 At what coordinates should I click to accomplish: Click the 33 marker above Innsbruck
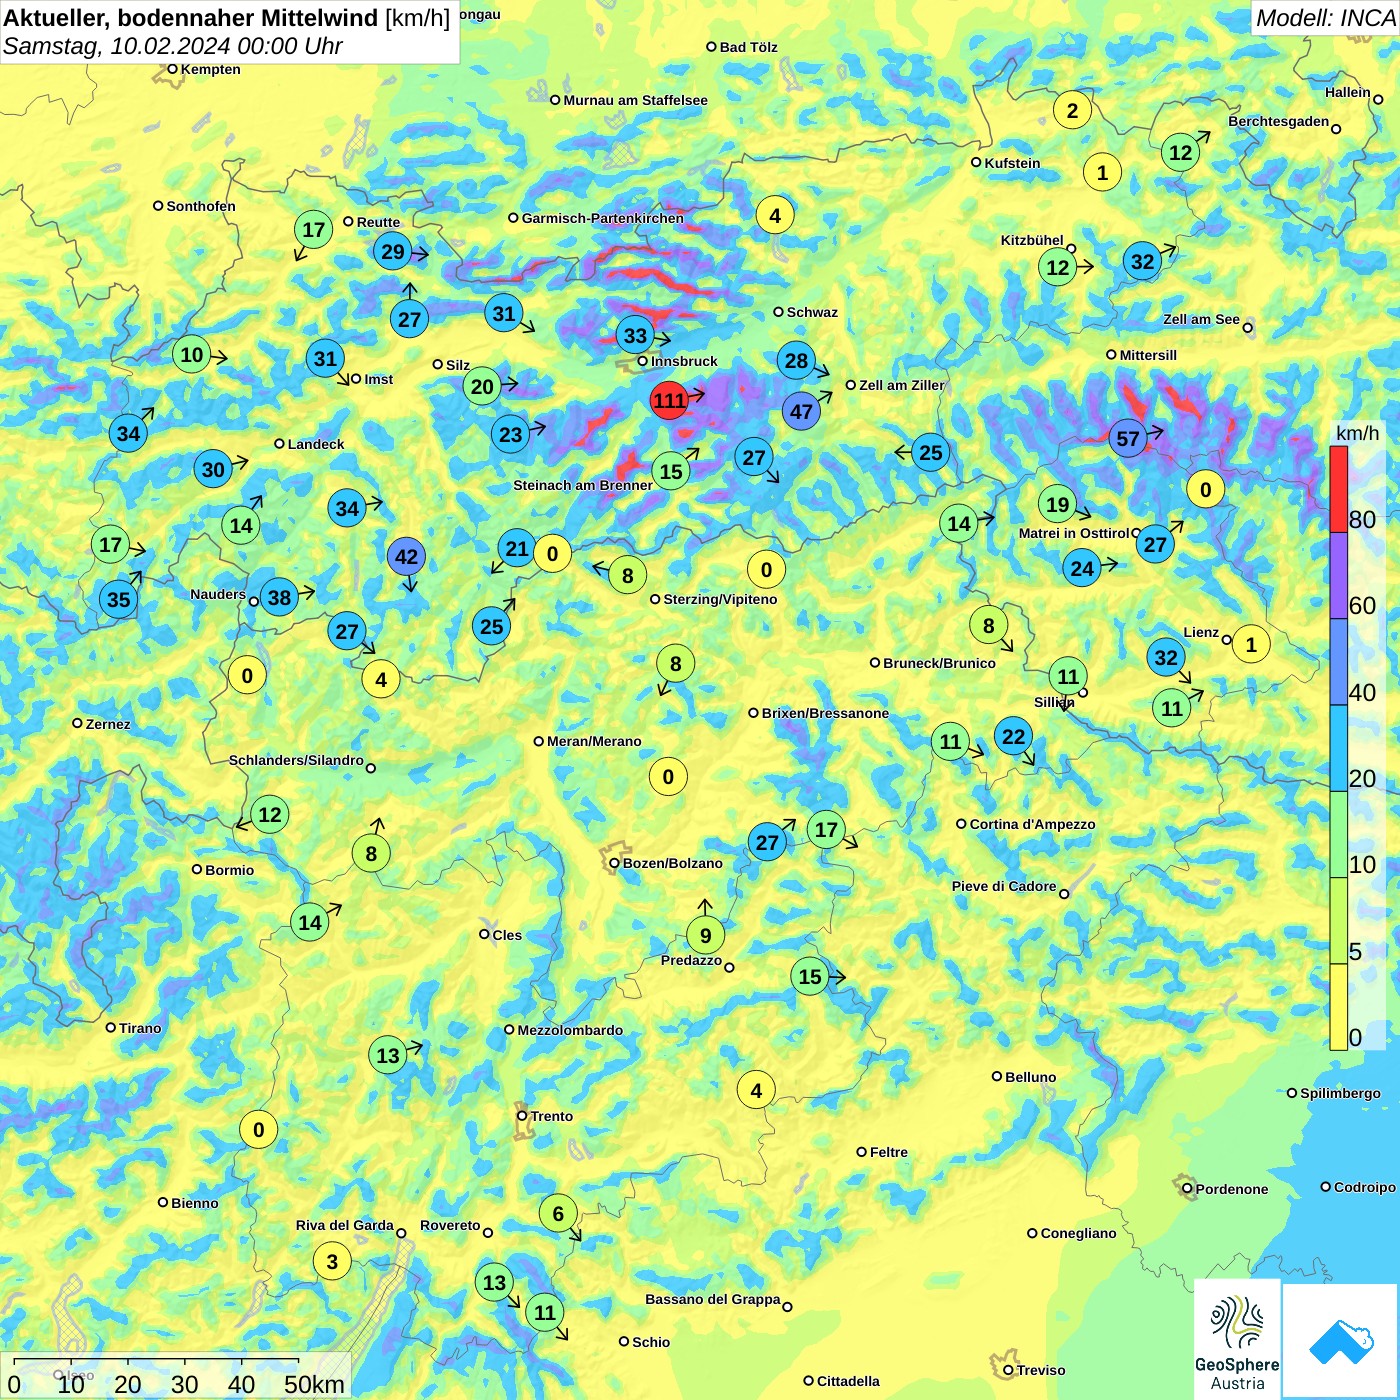[x=636, y=335]
